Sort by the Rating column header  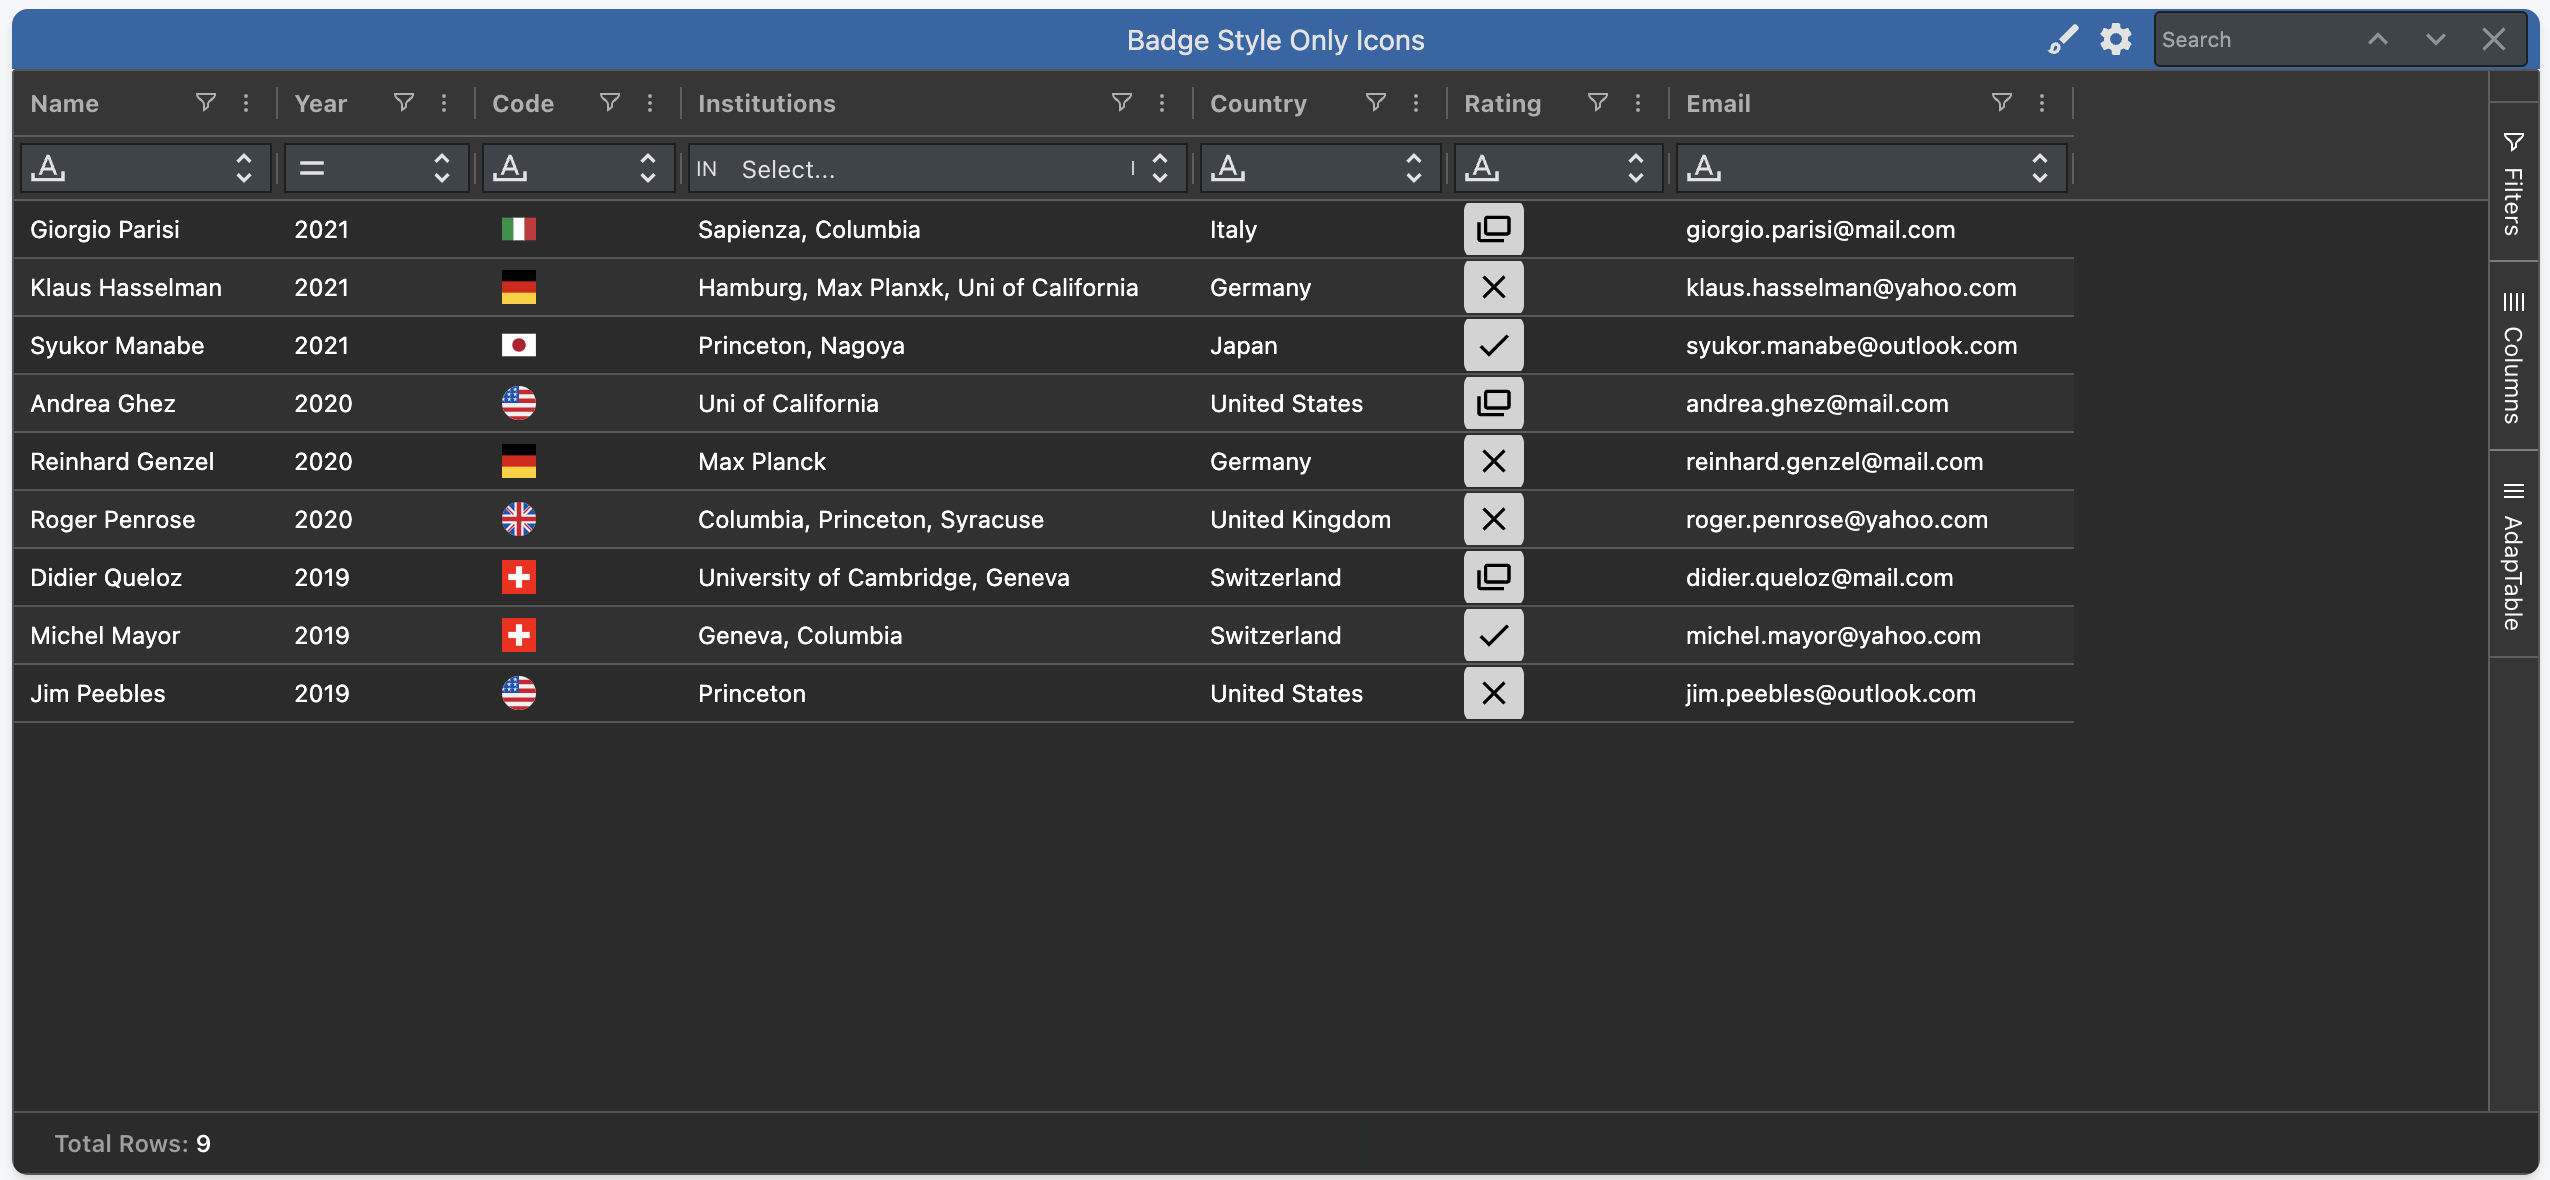click(x=1502, y=103)
